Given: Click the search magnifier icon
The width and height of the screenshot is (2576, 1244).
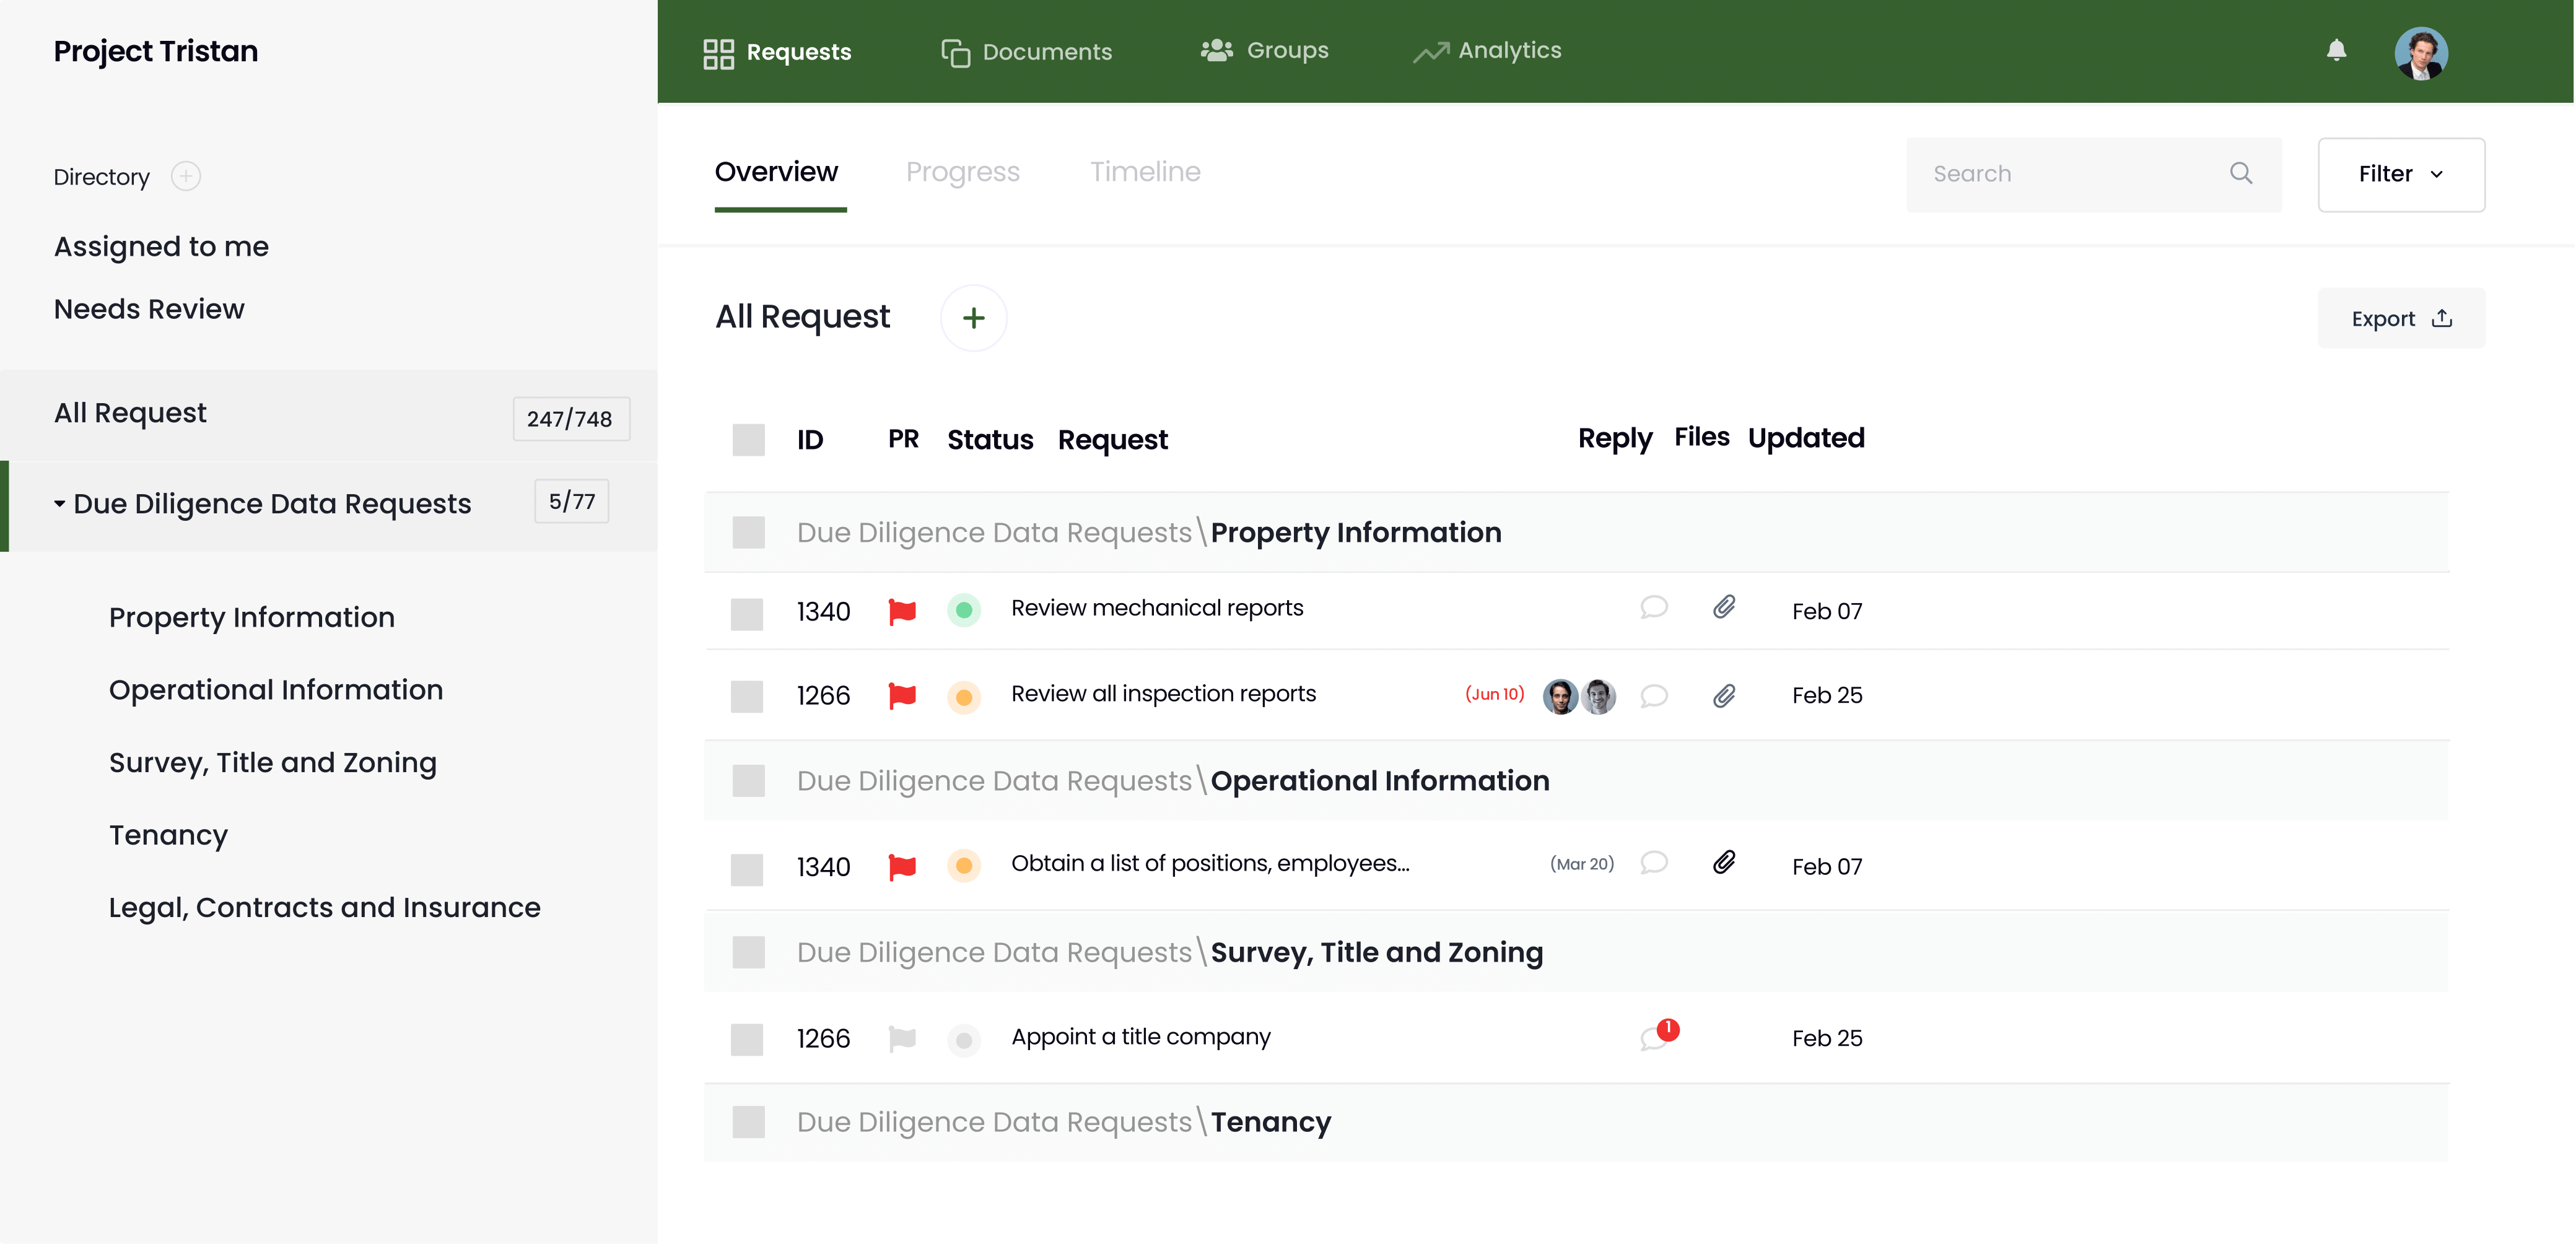Looking at the screenshot, I should point(2242,173).
